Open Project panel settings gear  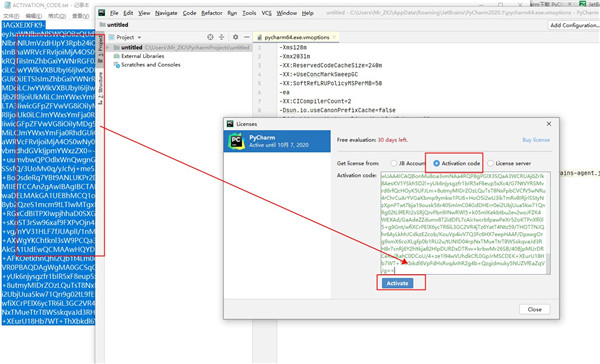tap(235, 37)
